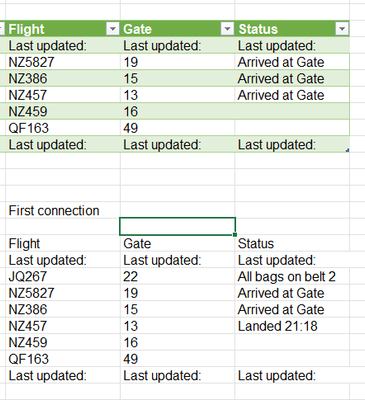
Task: Open the Flight column filter dropdown
Action: [x=113, y=29]
